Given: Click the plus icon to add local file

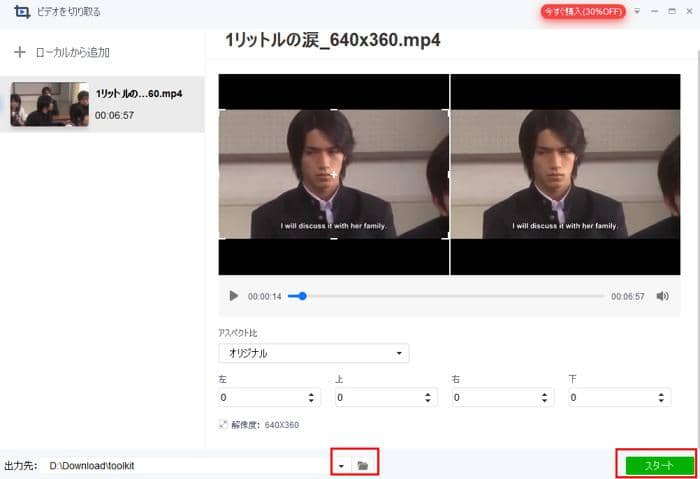Looking at the screenshot, I should 20,52.
